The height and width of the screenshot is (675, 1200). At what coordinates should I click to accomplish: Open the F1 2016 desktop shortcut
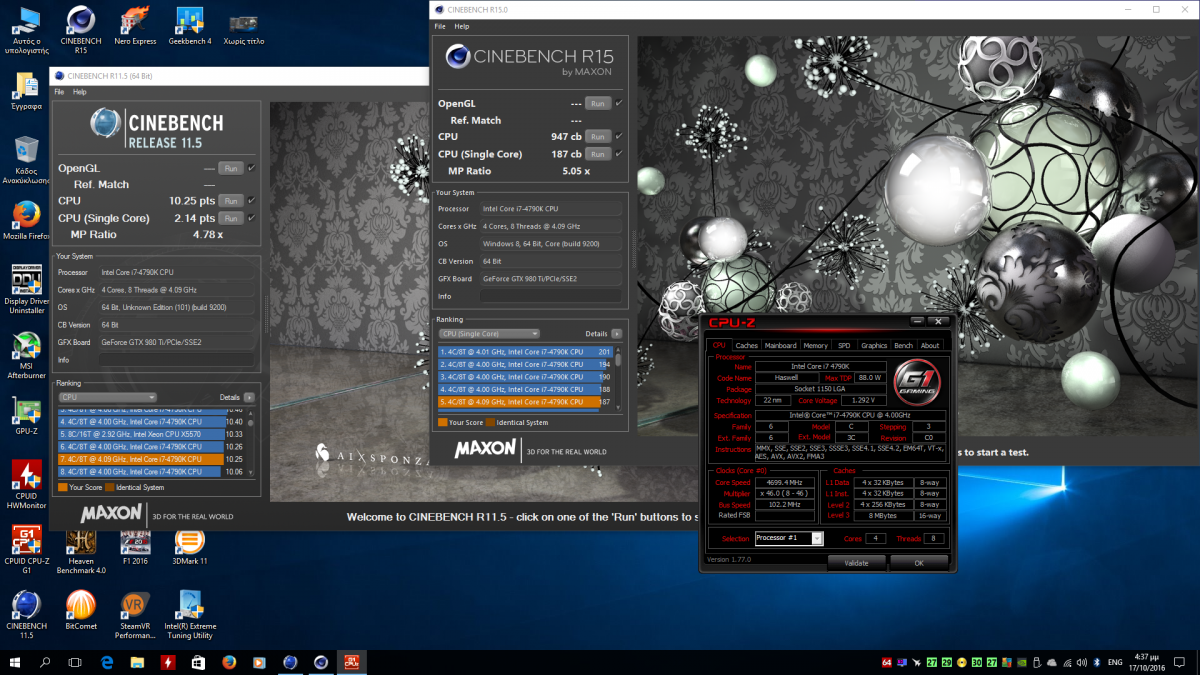[136, 548]
